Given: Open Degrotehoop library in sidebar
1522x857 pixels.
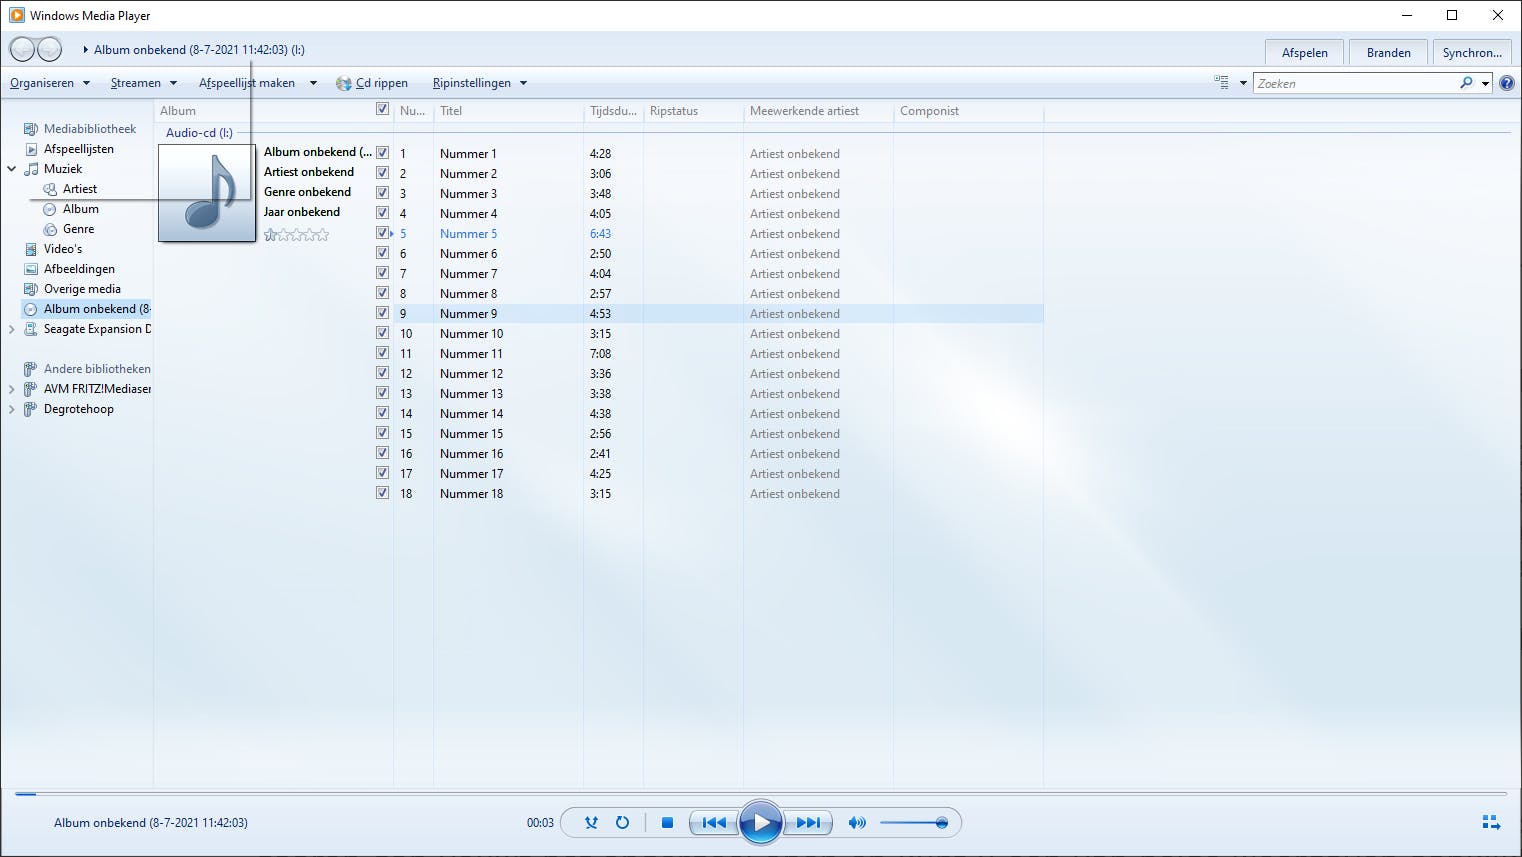Looking at the screenshot, I should [79, 409].
